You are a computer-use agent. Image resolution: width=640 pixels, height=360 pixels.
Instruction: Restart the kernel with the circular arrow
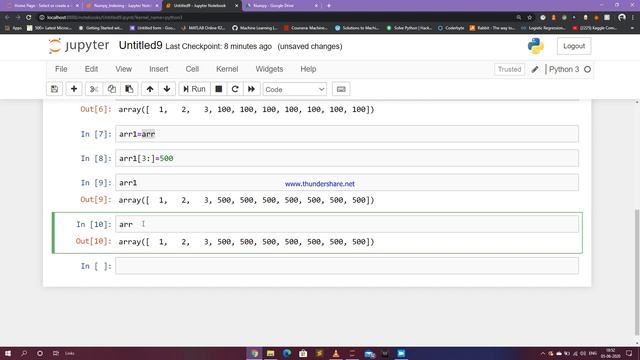pos(235,89)
